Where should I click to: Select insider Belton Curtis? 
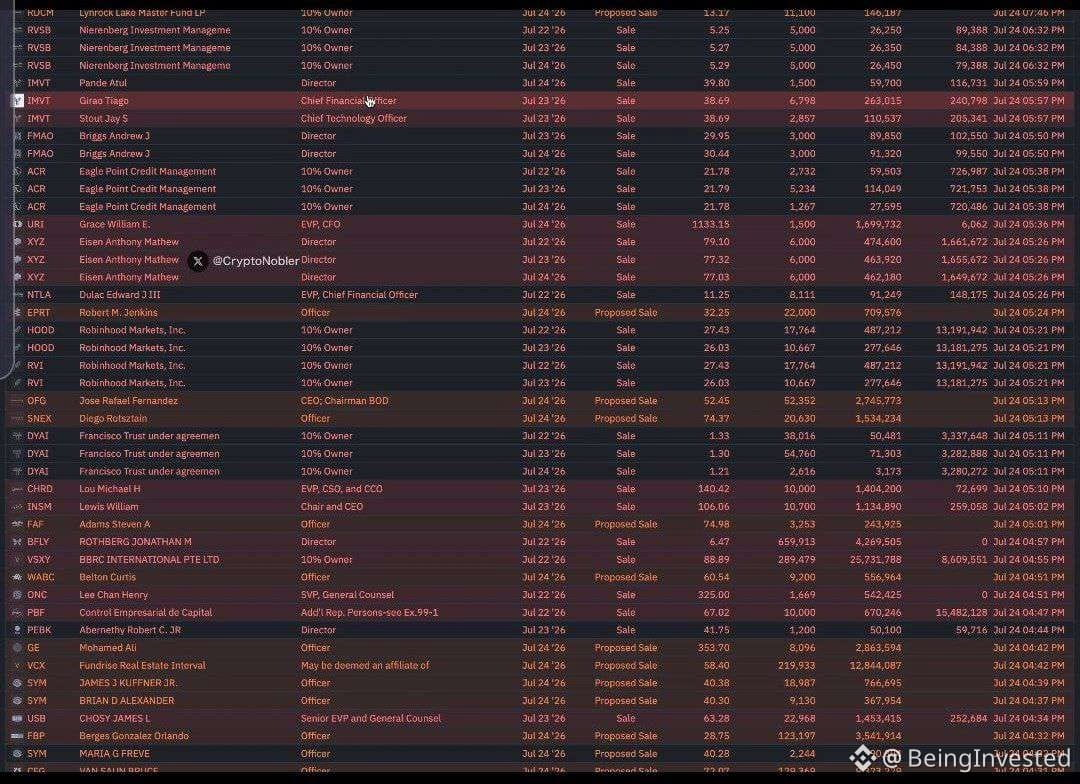coord(107,577)
